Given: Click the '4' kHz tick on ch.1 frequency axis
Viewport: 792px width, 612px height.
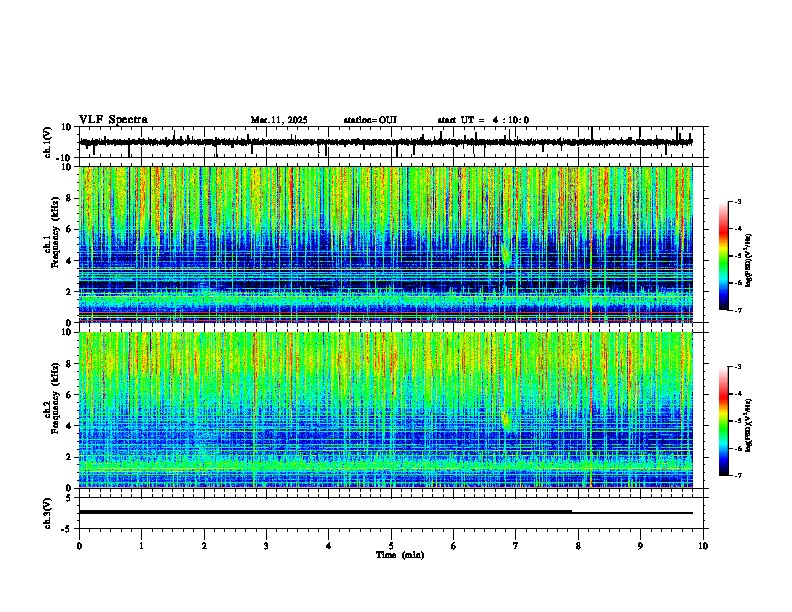Looking at the screenshot, I should (x=69, y=261).
